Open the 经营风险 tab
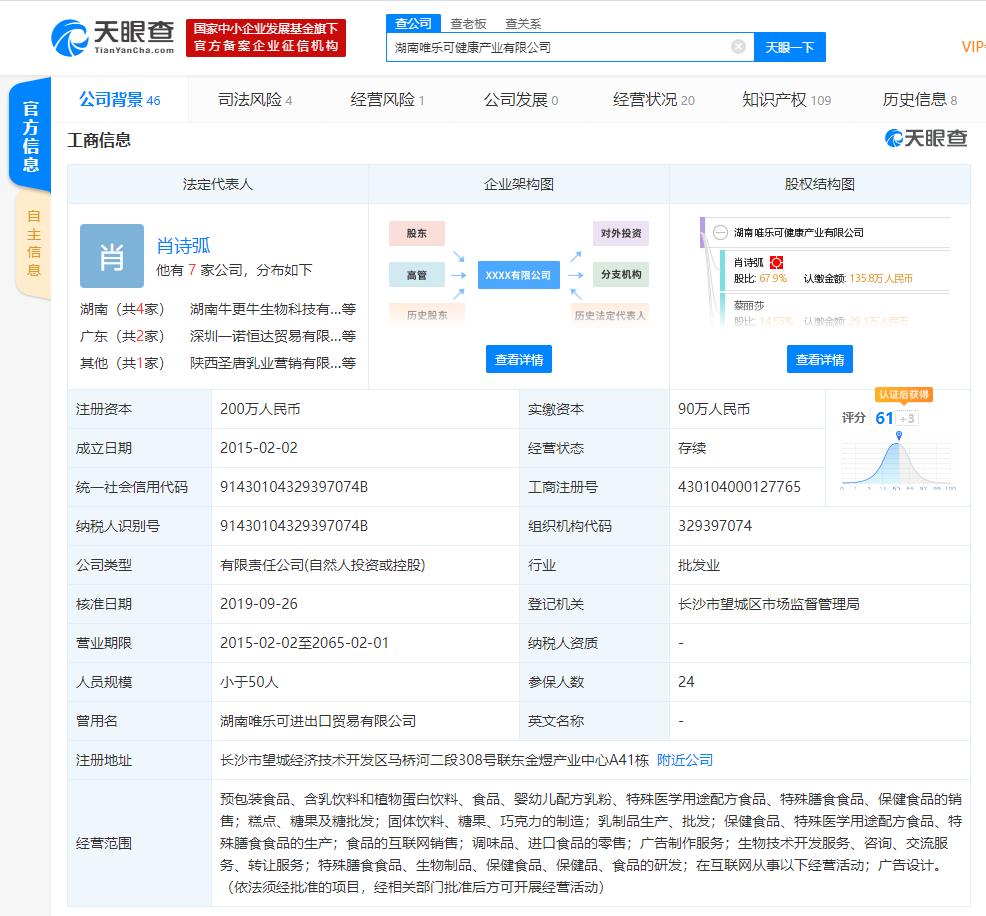 pos(387,99)
